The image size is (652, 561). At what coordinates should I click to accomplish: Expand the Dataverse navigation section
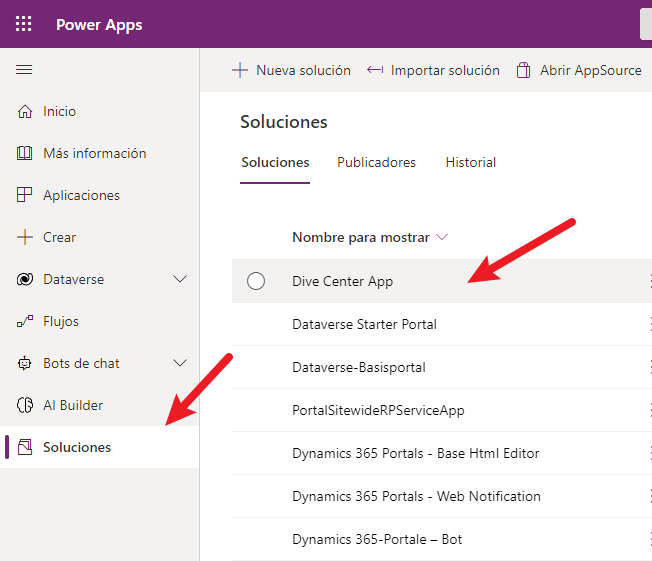point(180,279)
